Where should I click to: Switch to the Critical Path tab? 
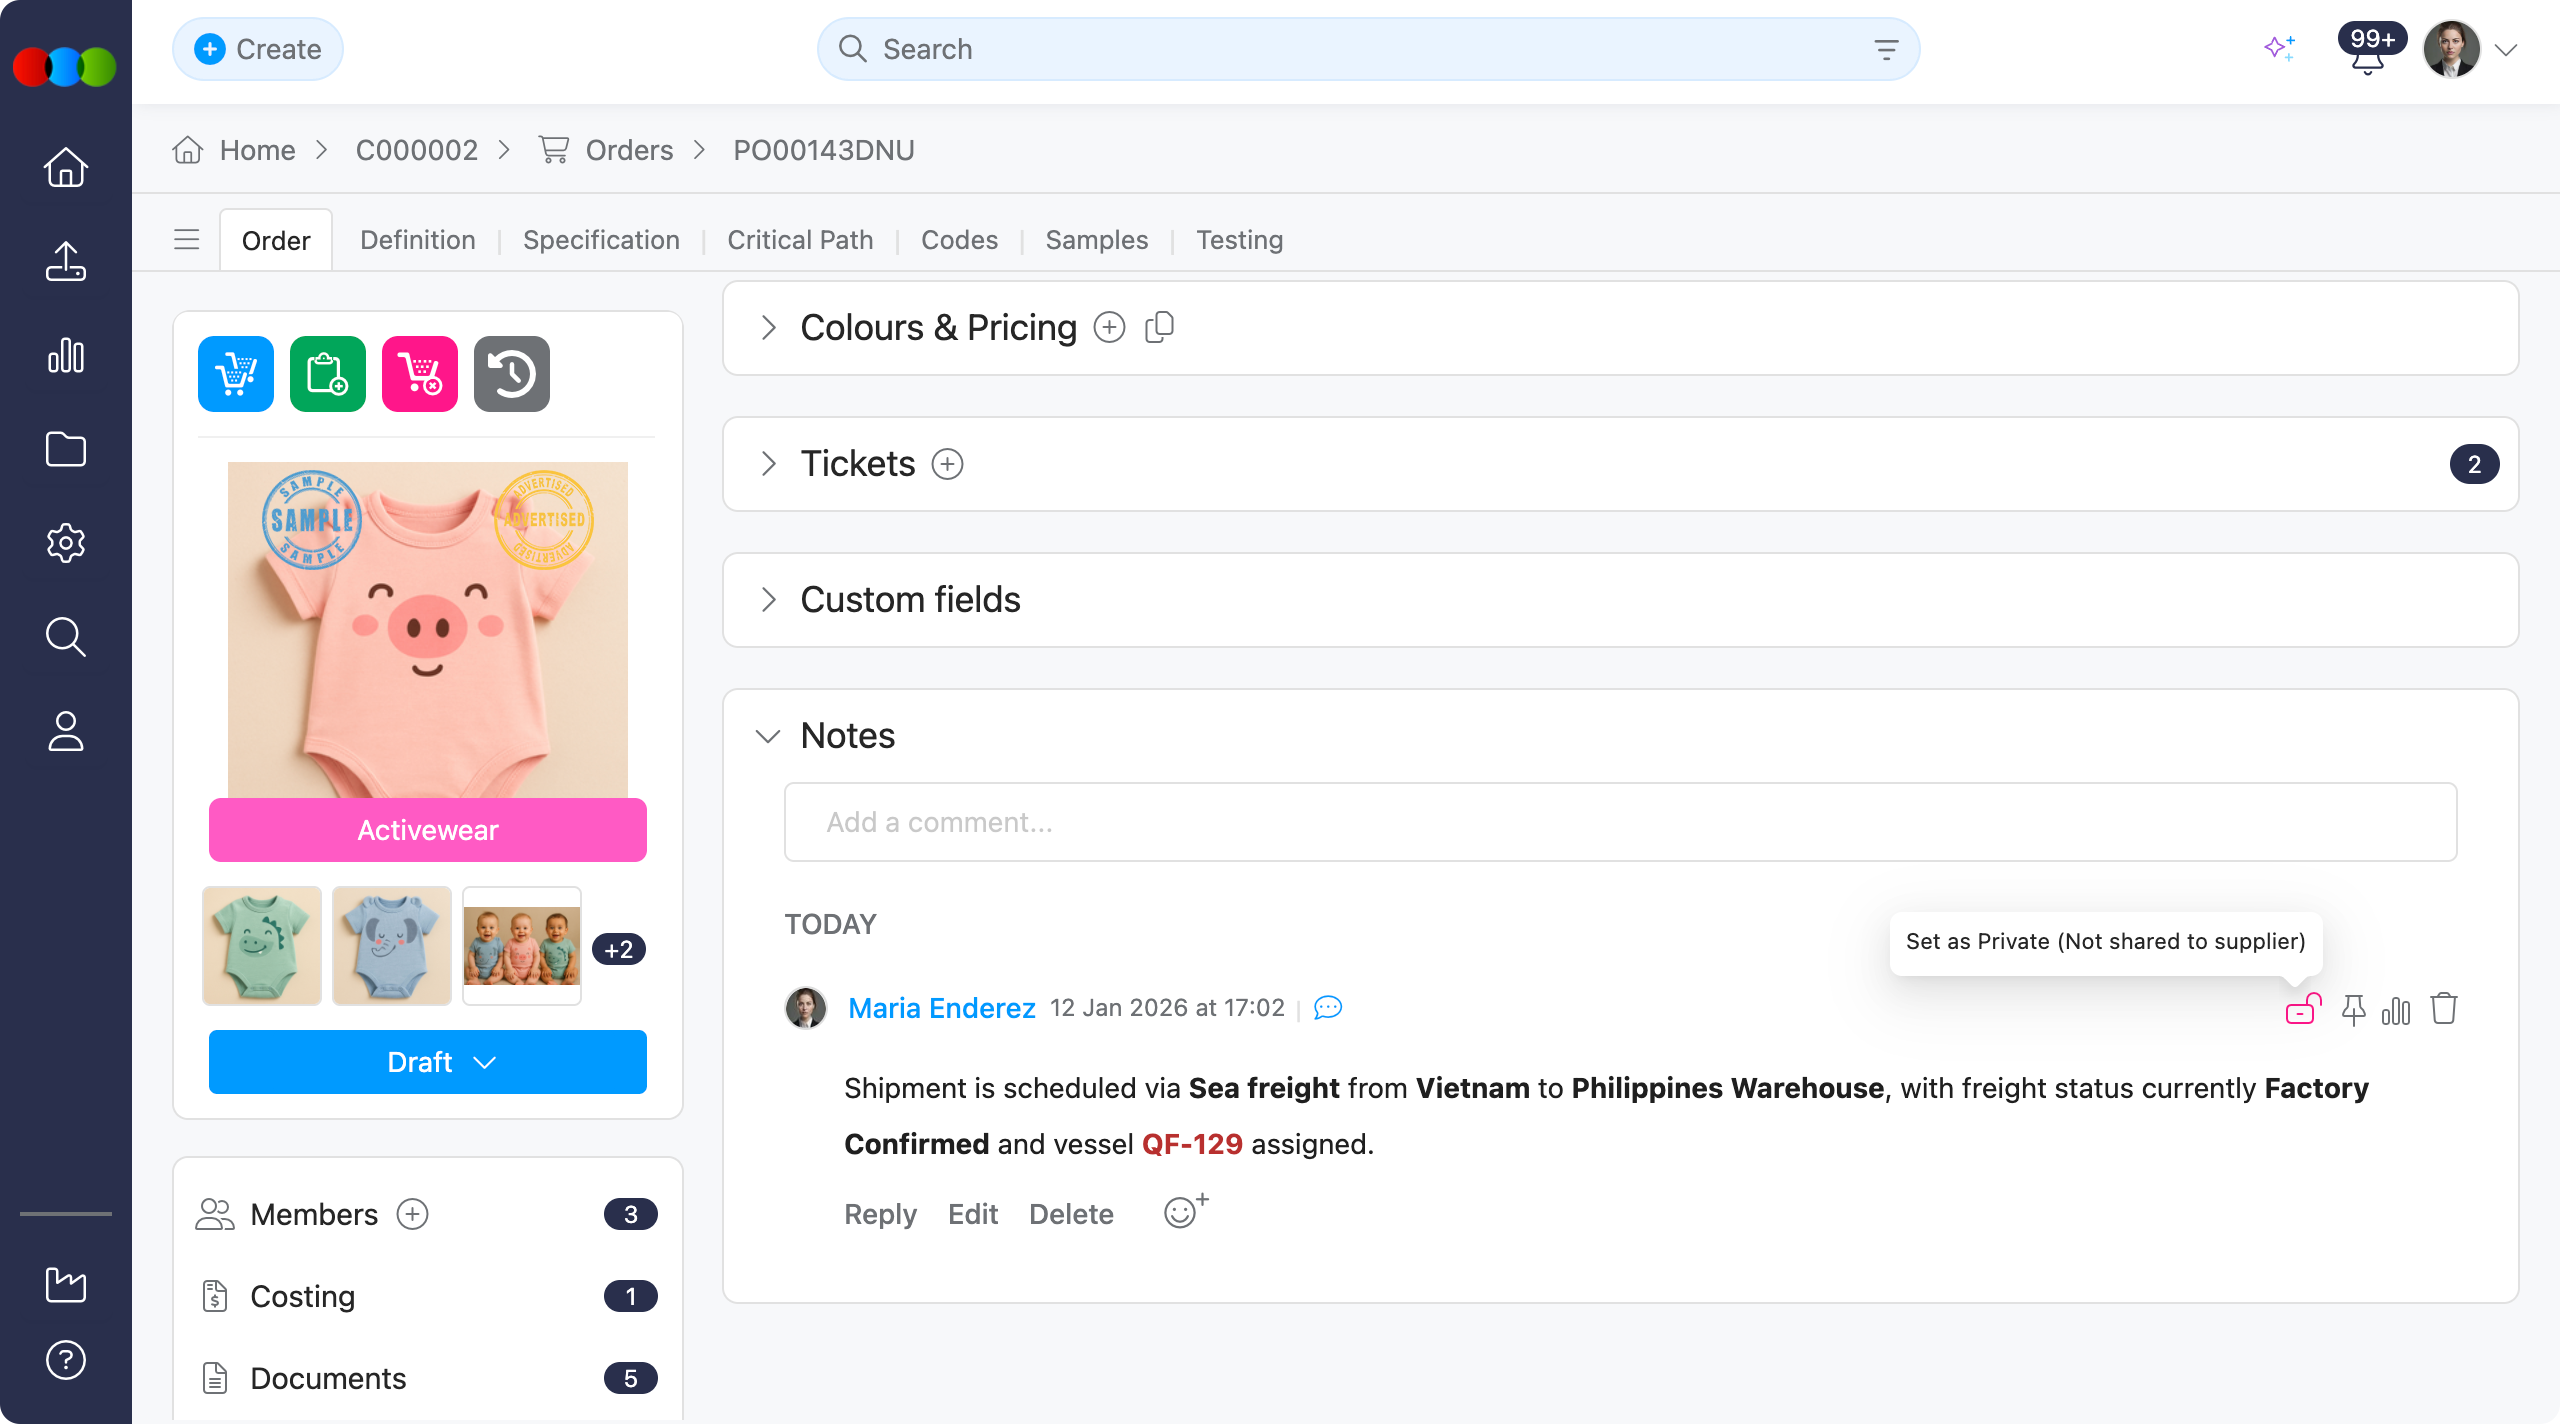point(800,240)
